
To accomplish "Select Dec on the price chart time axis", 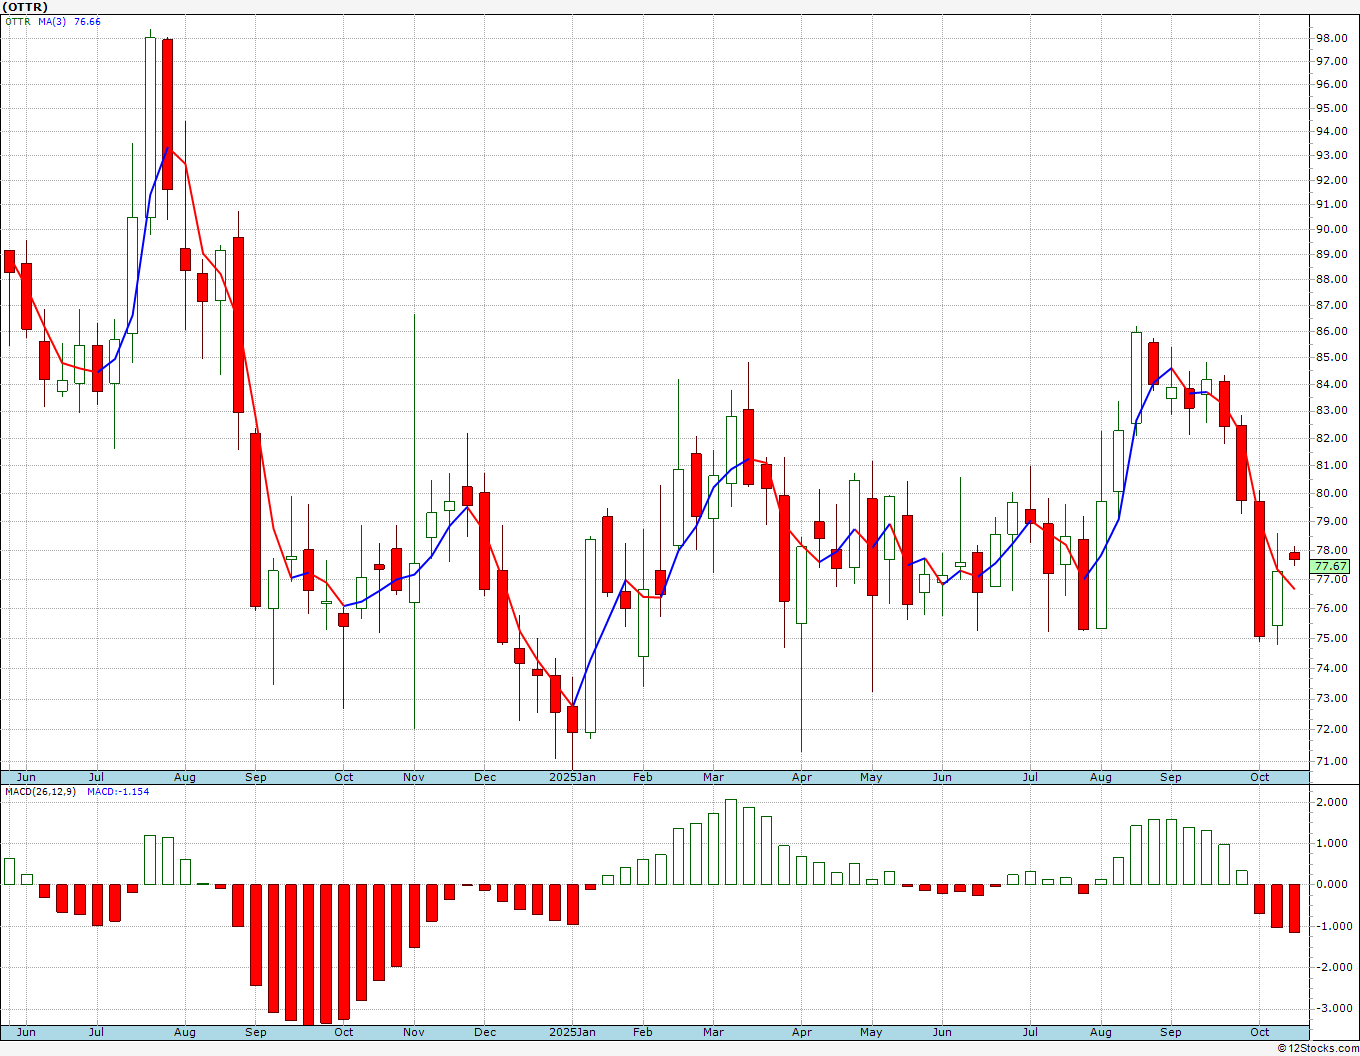I will tap(485, 777).
